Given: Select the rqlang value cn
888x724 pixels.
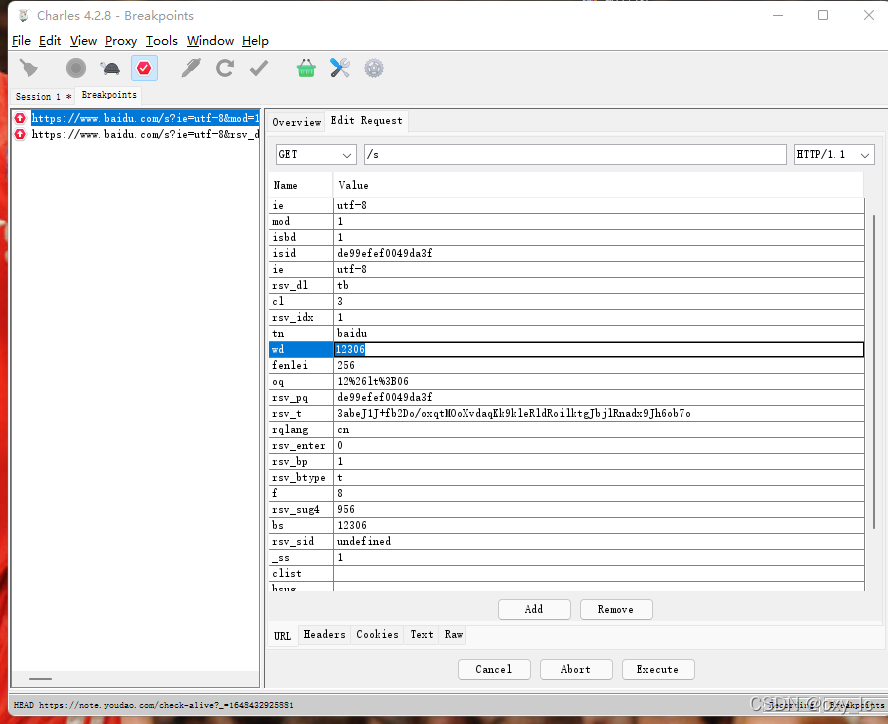Looking at the screenshot, I should coord(599,429).
